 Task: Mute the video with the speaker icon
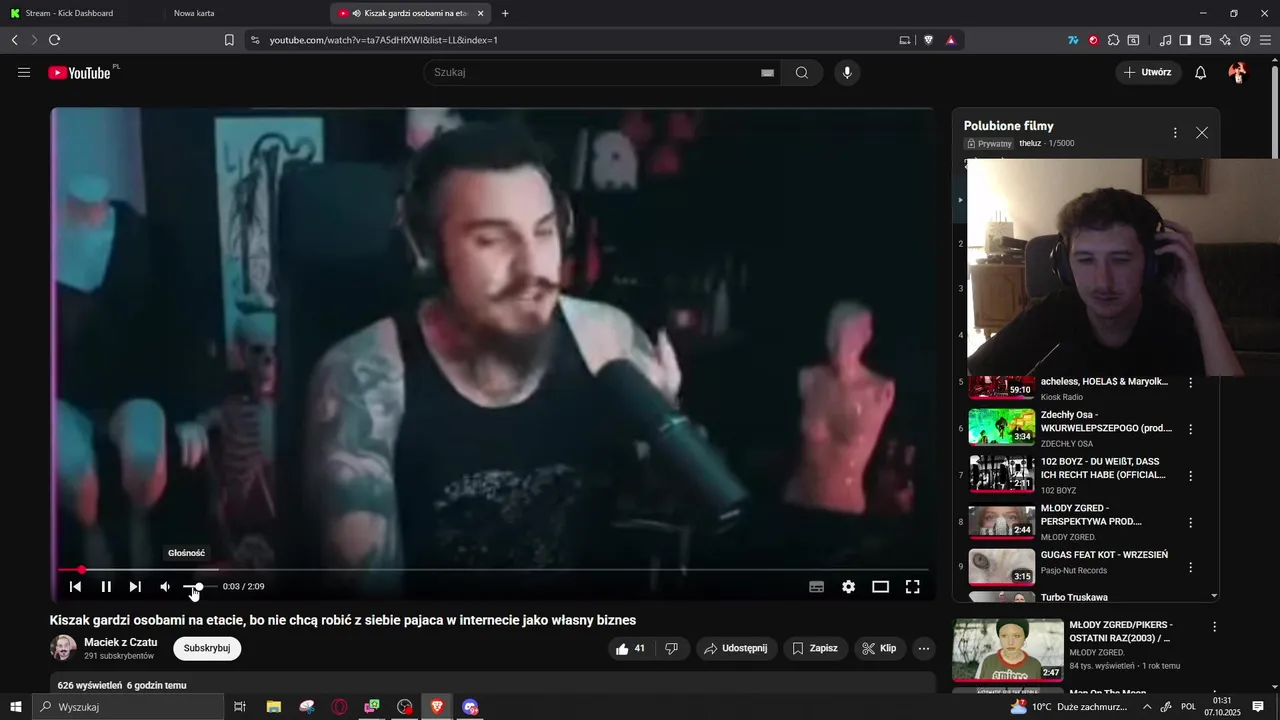[165, 587]
